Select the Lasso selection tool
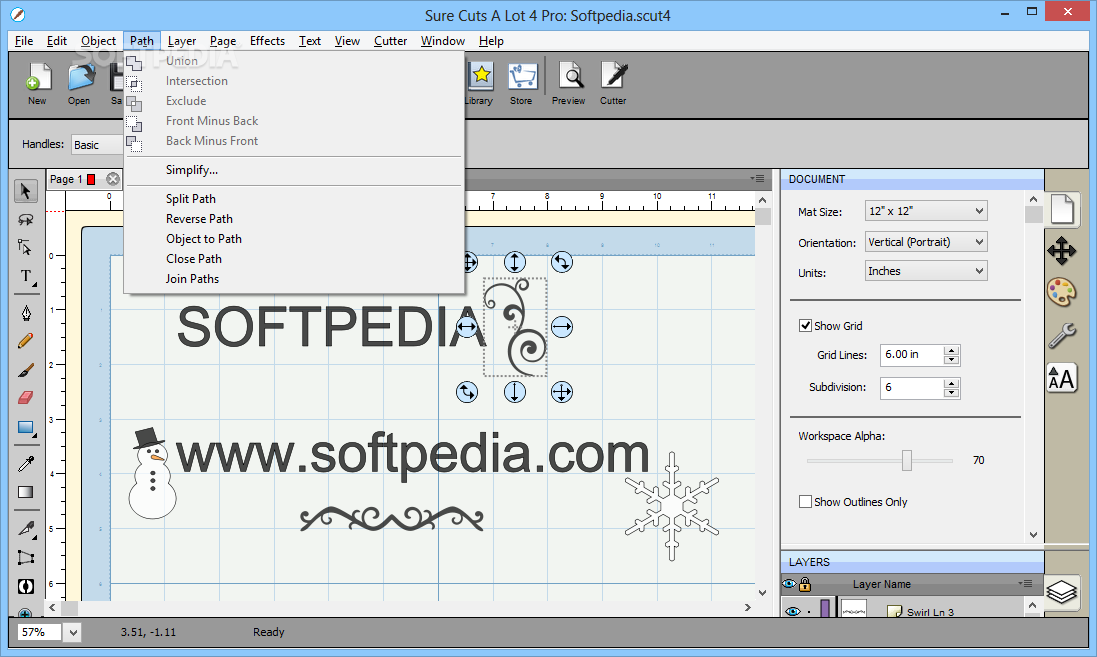The height and width of the screenshot is (657, 1097). tap(25, 219)
